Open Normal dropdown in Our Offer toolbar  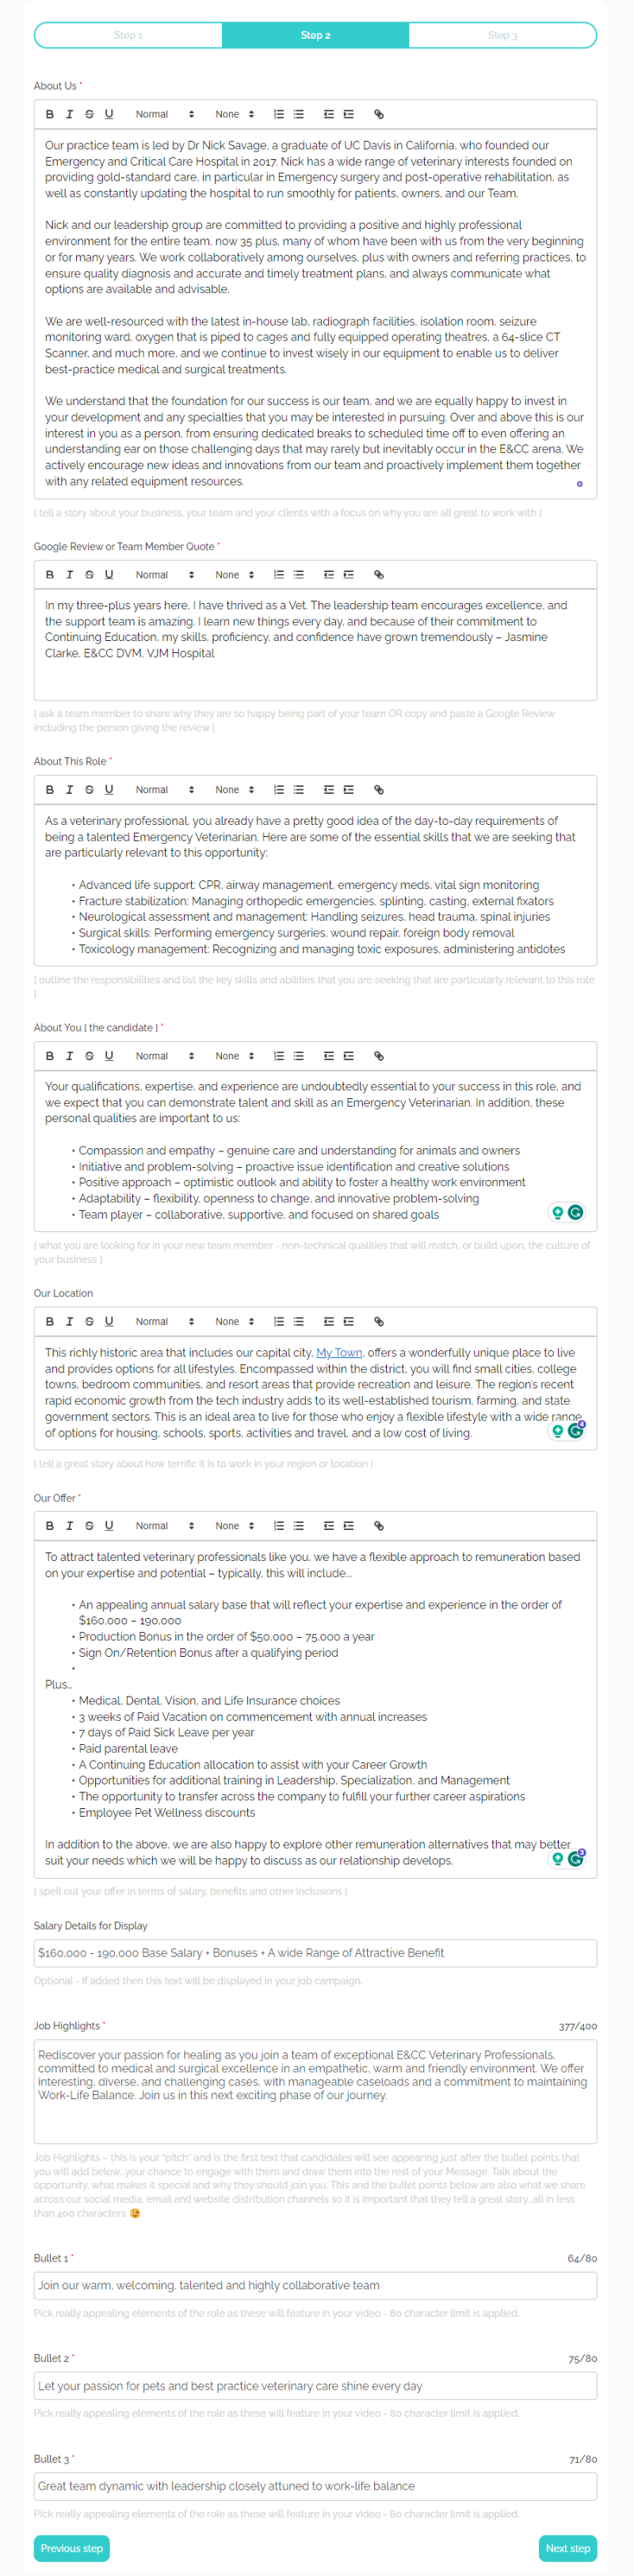[164, 1526]
